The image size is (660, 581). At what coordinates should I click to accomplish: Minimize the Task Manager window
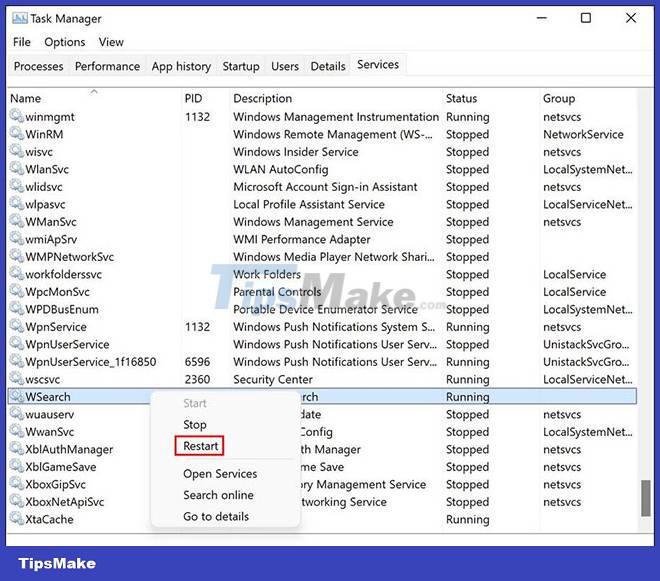542,18
